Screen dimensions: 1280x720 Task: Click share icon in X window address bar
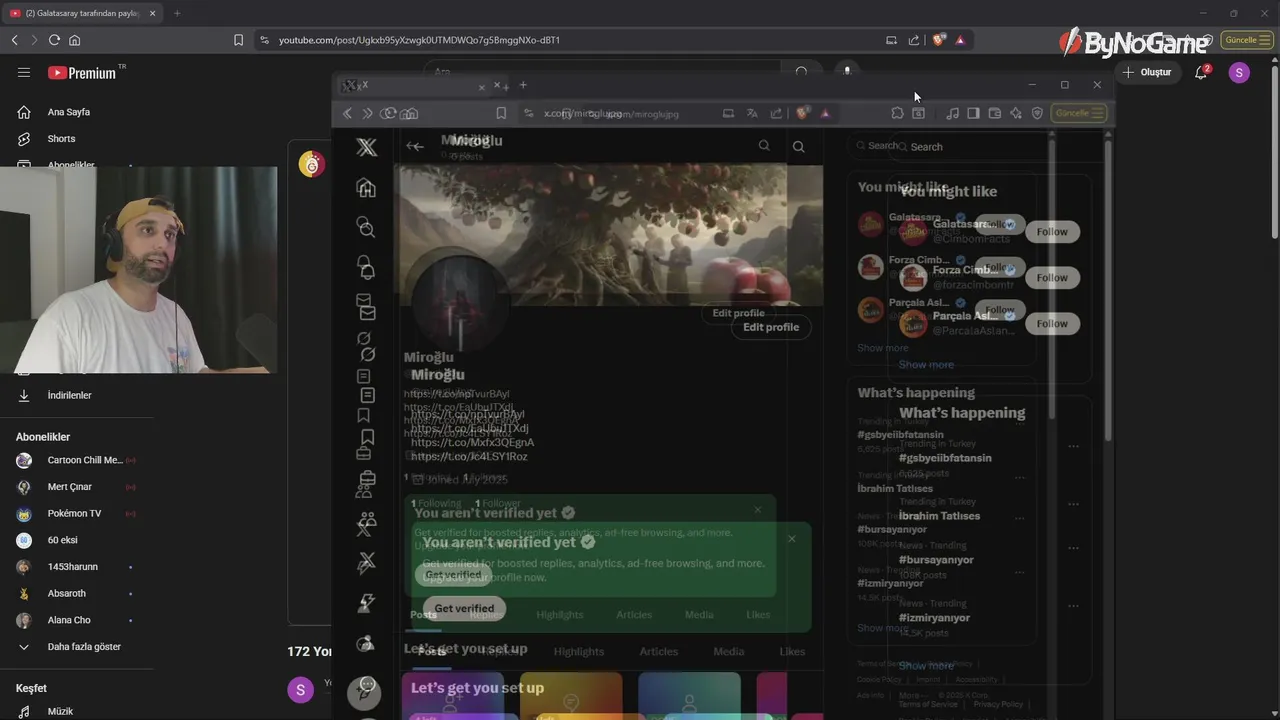pos(776,113)
